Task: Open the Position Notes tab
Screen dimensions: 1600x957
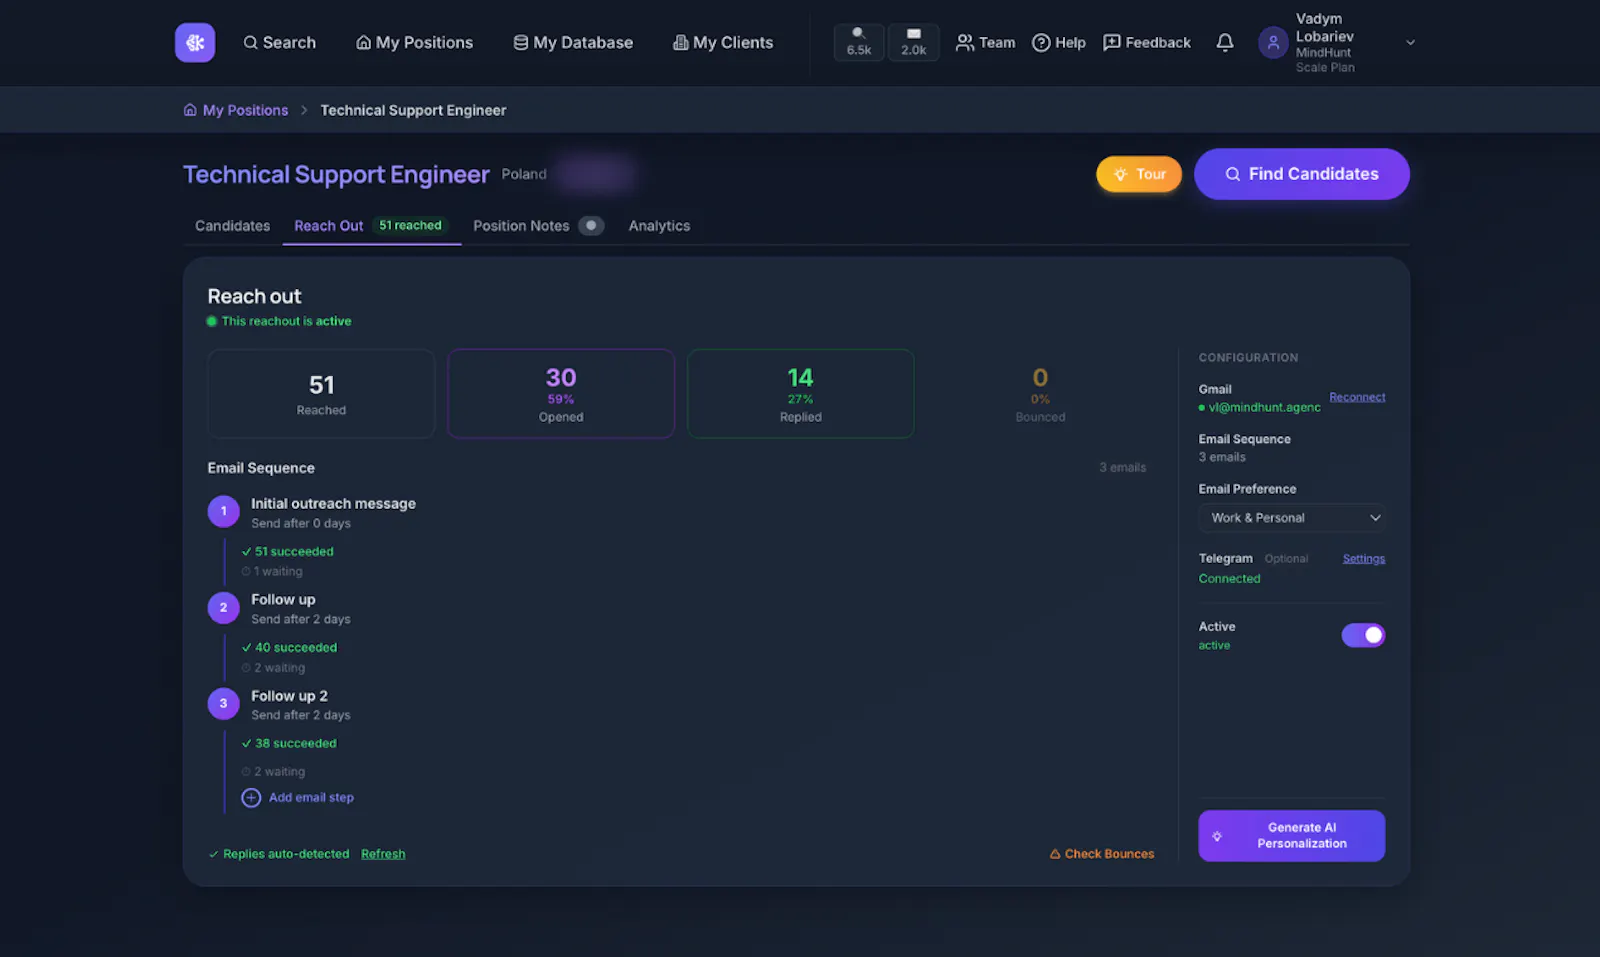Action: (x=521, y=226)
